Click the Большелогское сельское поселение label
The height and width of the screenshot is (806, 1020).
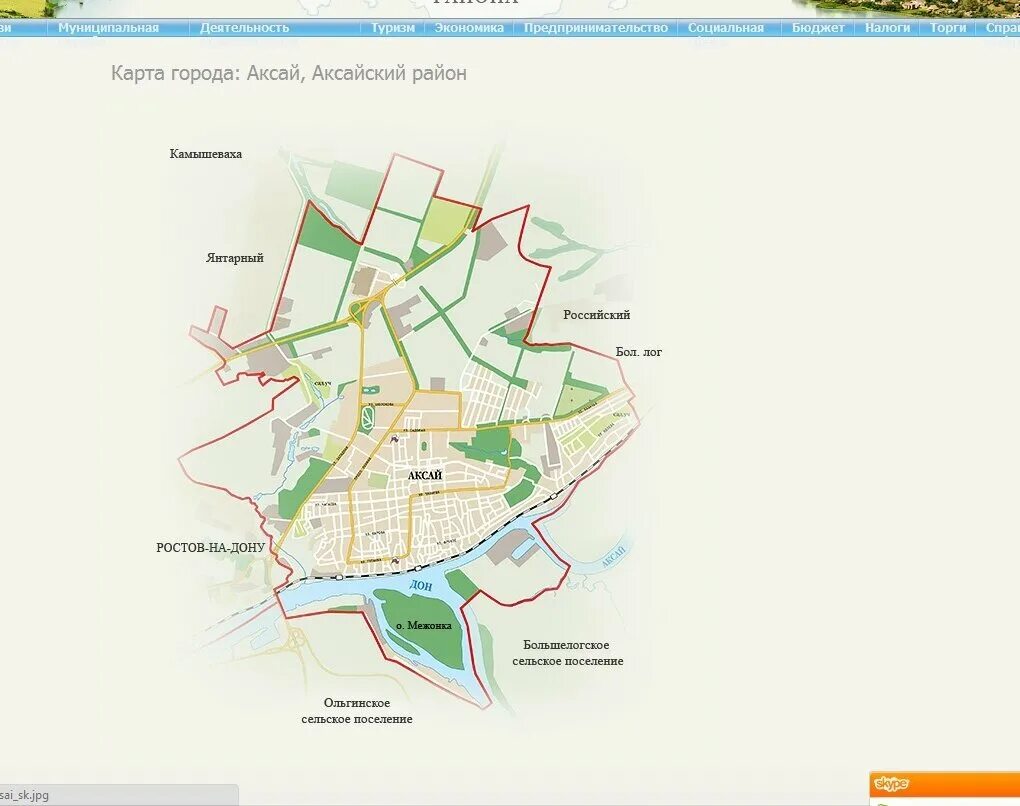click(567, 653)
